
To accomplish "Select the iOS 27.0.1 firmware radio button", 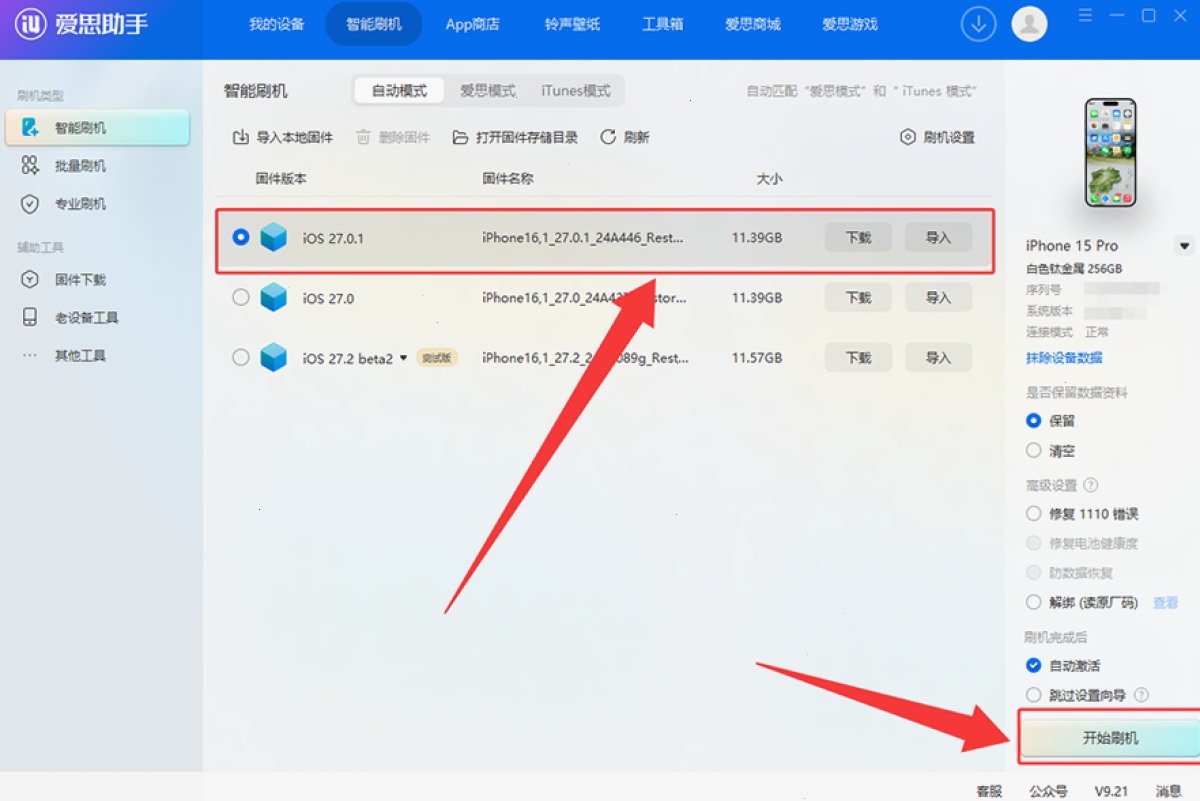I will tap(240, 237).
